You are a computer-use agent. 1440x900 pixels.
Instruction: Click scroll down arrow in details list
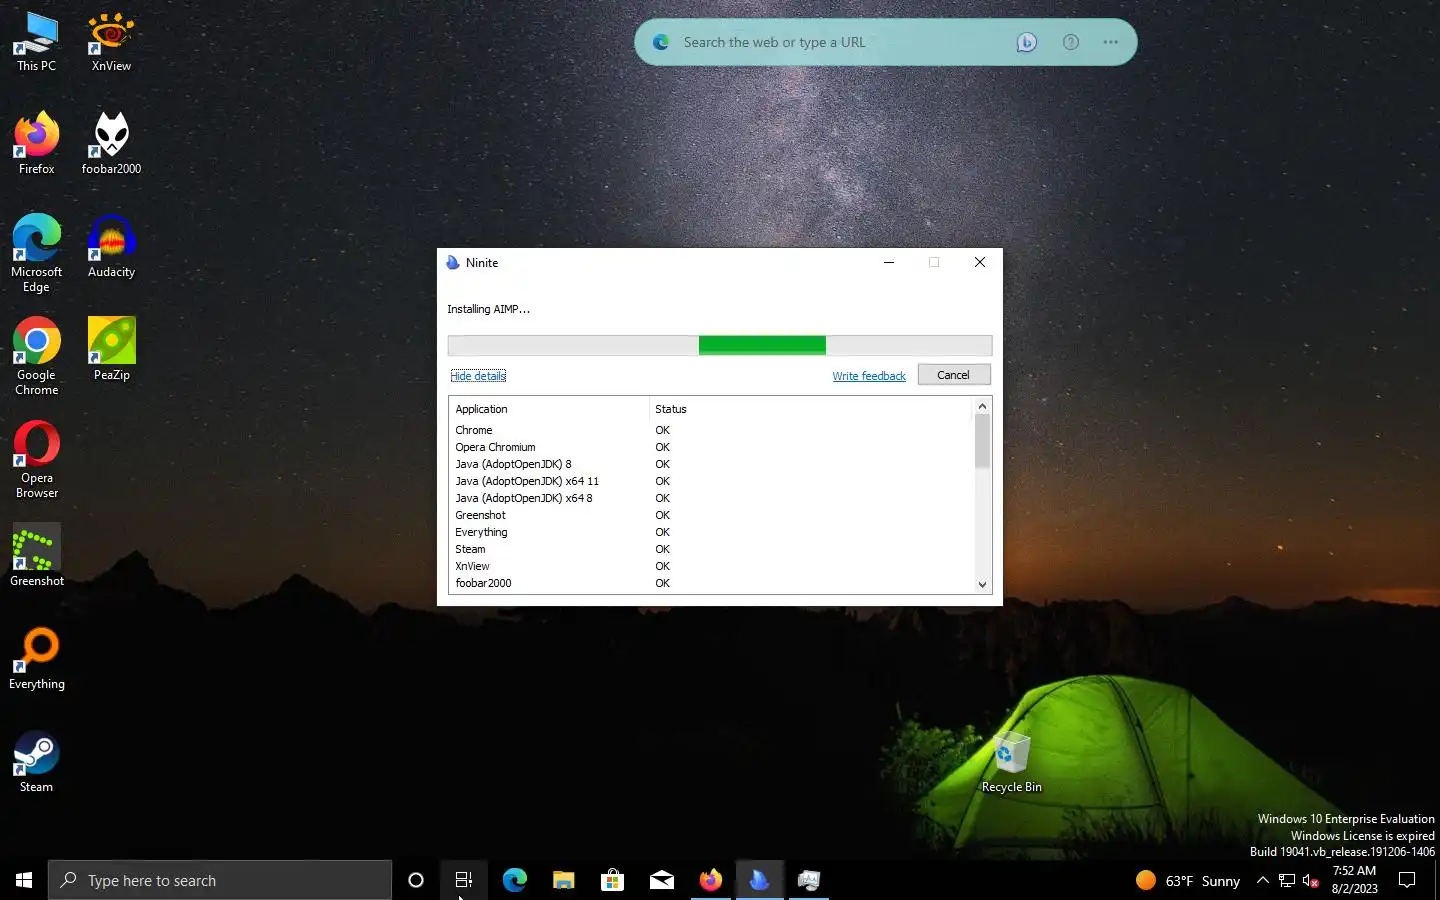(x=982, y=584)
